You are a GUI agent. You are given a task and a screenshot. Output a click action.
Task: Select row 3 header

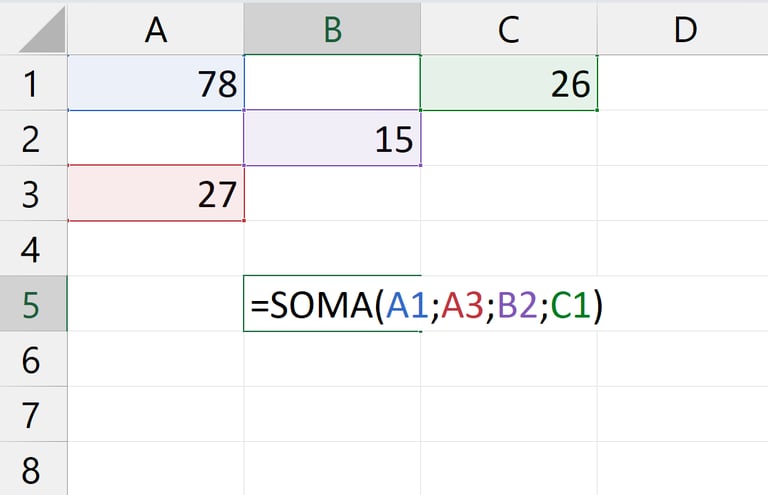tap(33, 194)
